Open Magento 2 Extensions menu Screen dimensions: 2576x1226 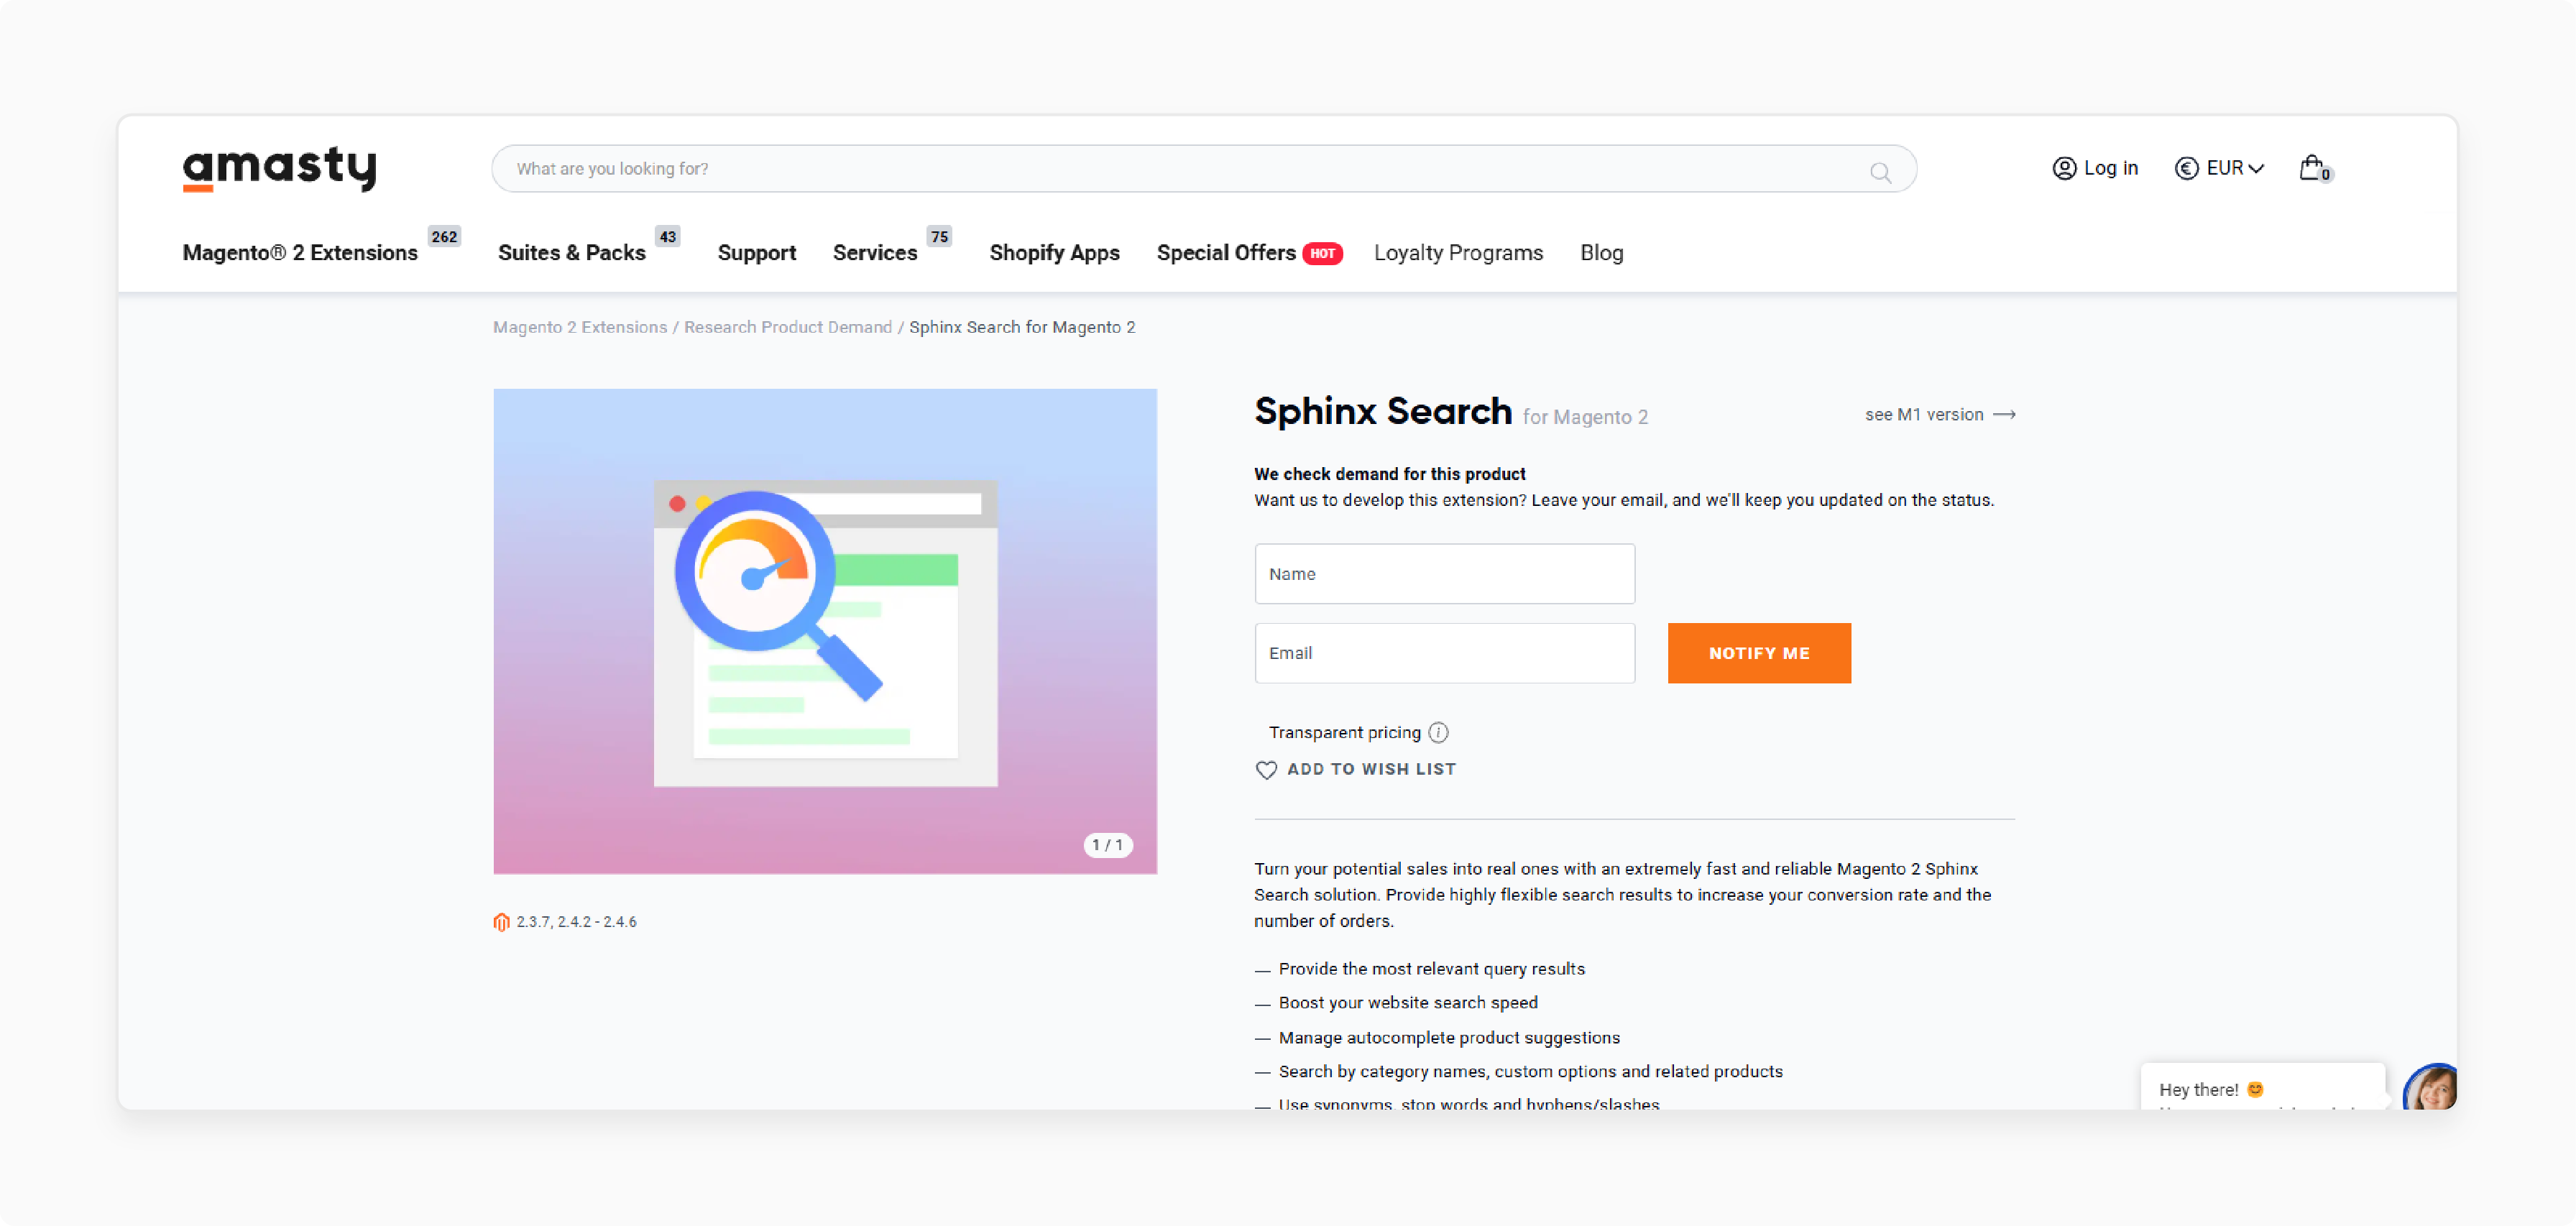(299, 253)
